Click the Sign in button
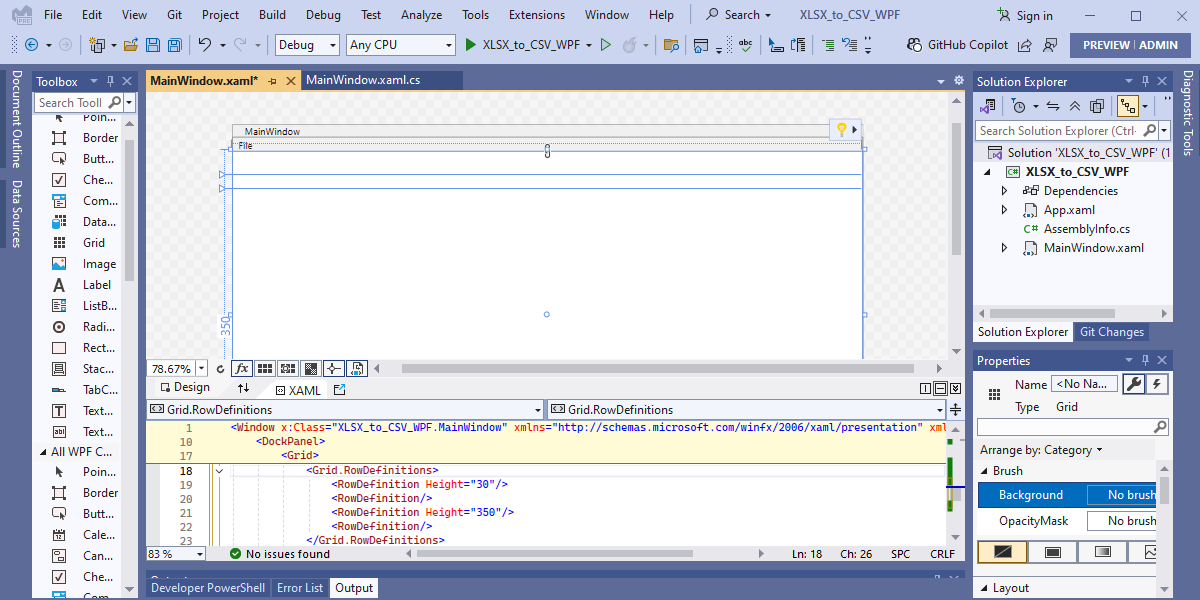The image size is (1200, 600). tap(1025, 15)
